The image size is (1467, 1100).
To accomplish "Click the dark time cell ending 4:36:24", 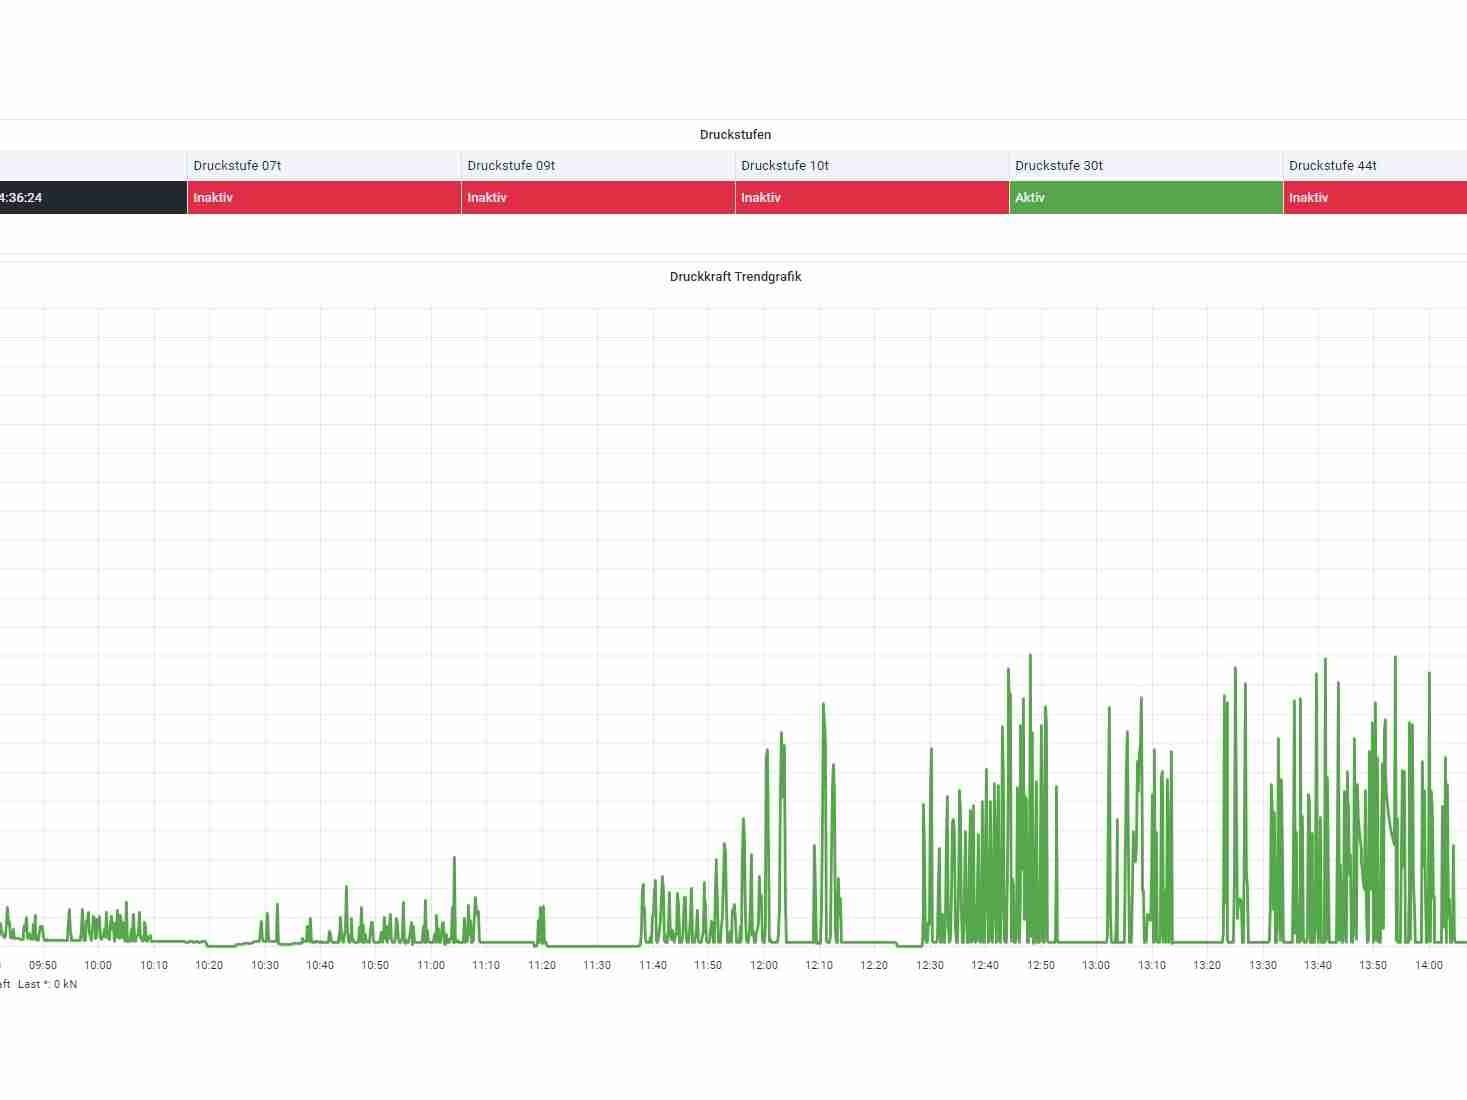I will pyautogui.click(x=93, y=198).
